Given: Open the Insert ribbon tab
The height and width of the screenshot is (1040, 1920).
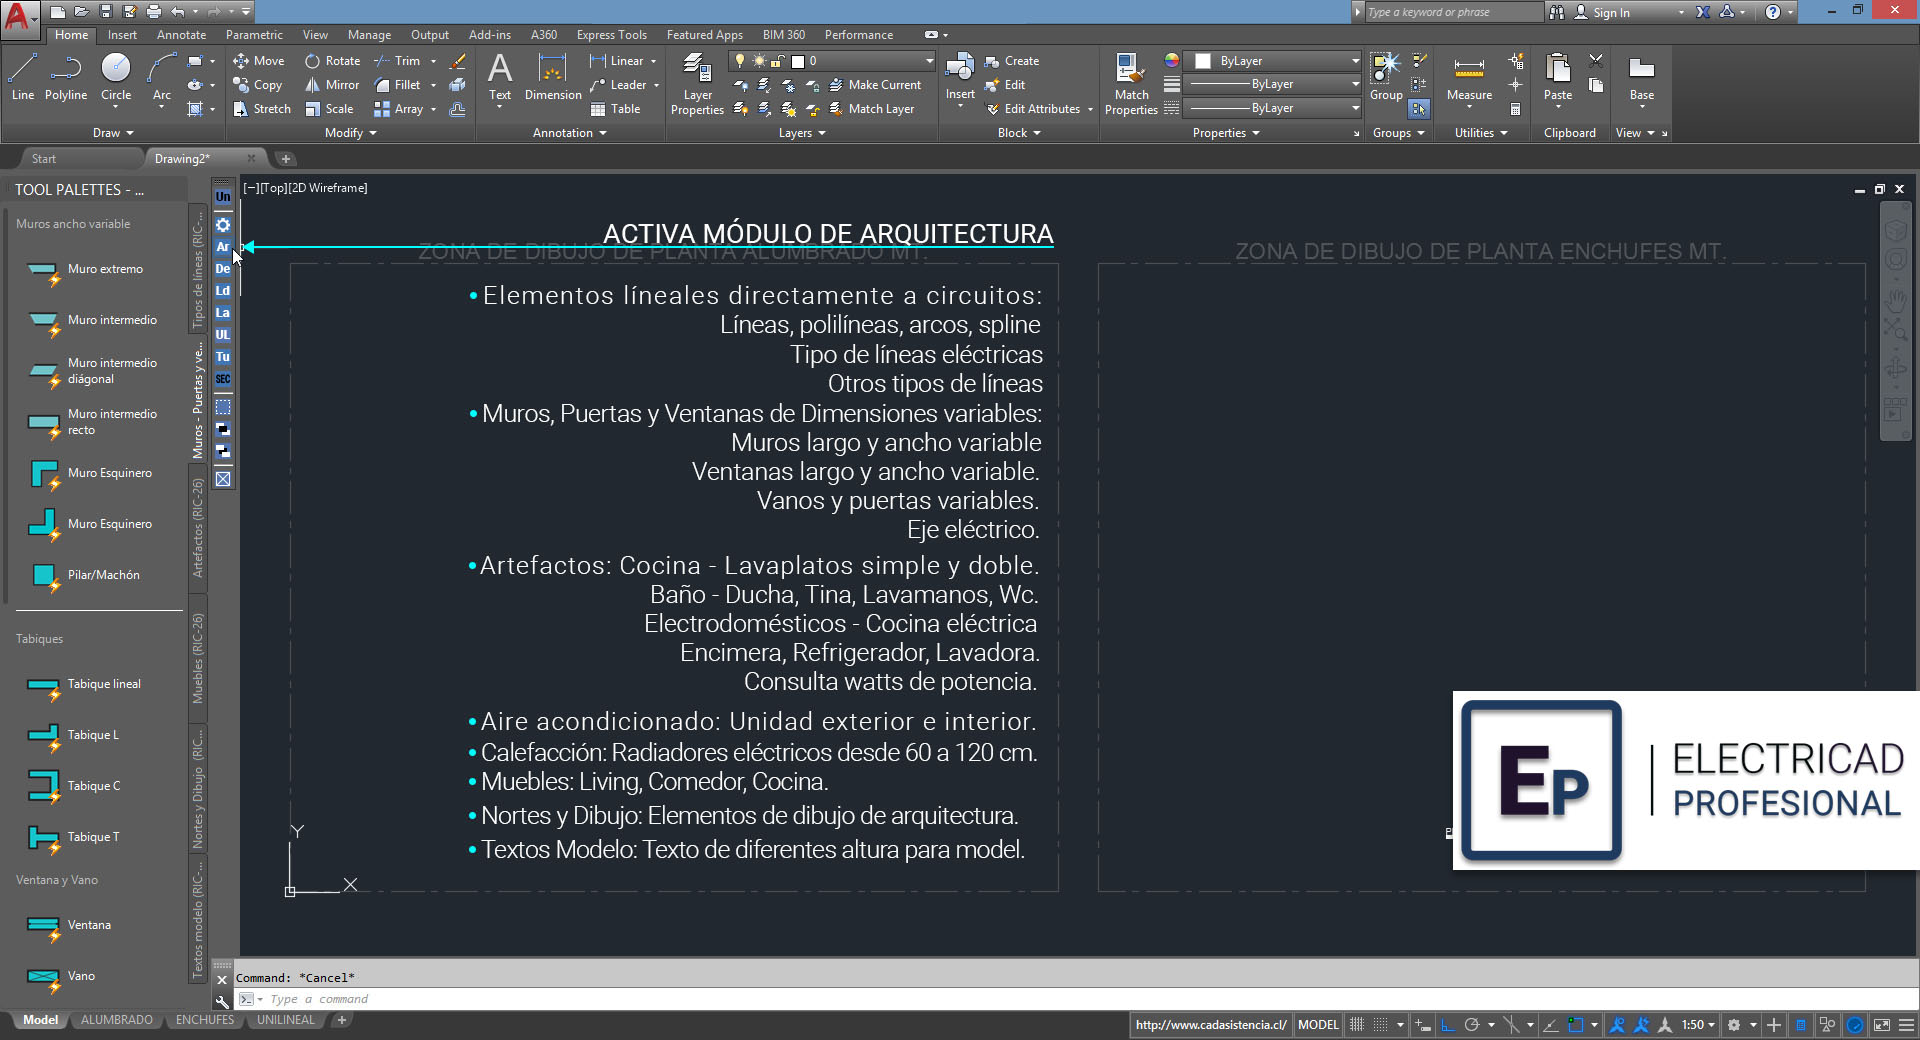Looking at the screenshot, I should pos(122,35).
